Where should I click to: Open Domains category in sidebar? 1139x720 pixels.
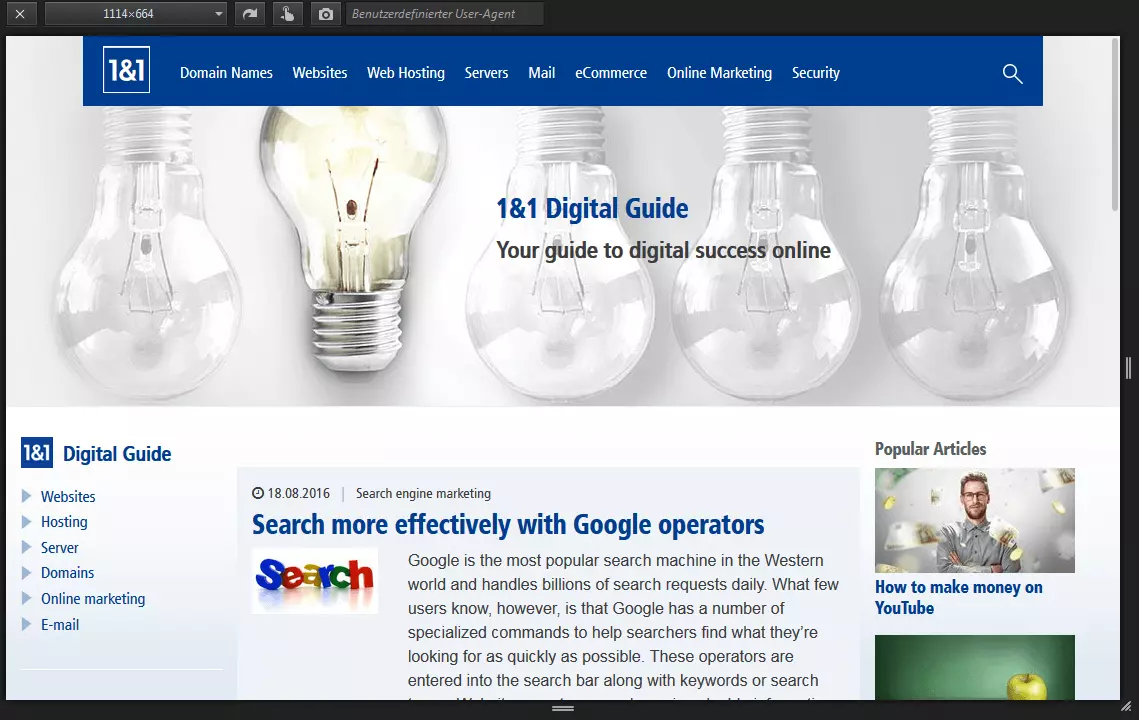click(68, 573)
